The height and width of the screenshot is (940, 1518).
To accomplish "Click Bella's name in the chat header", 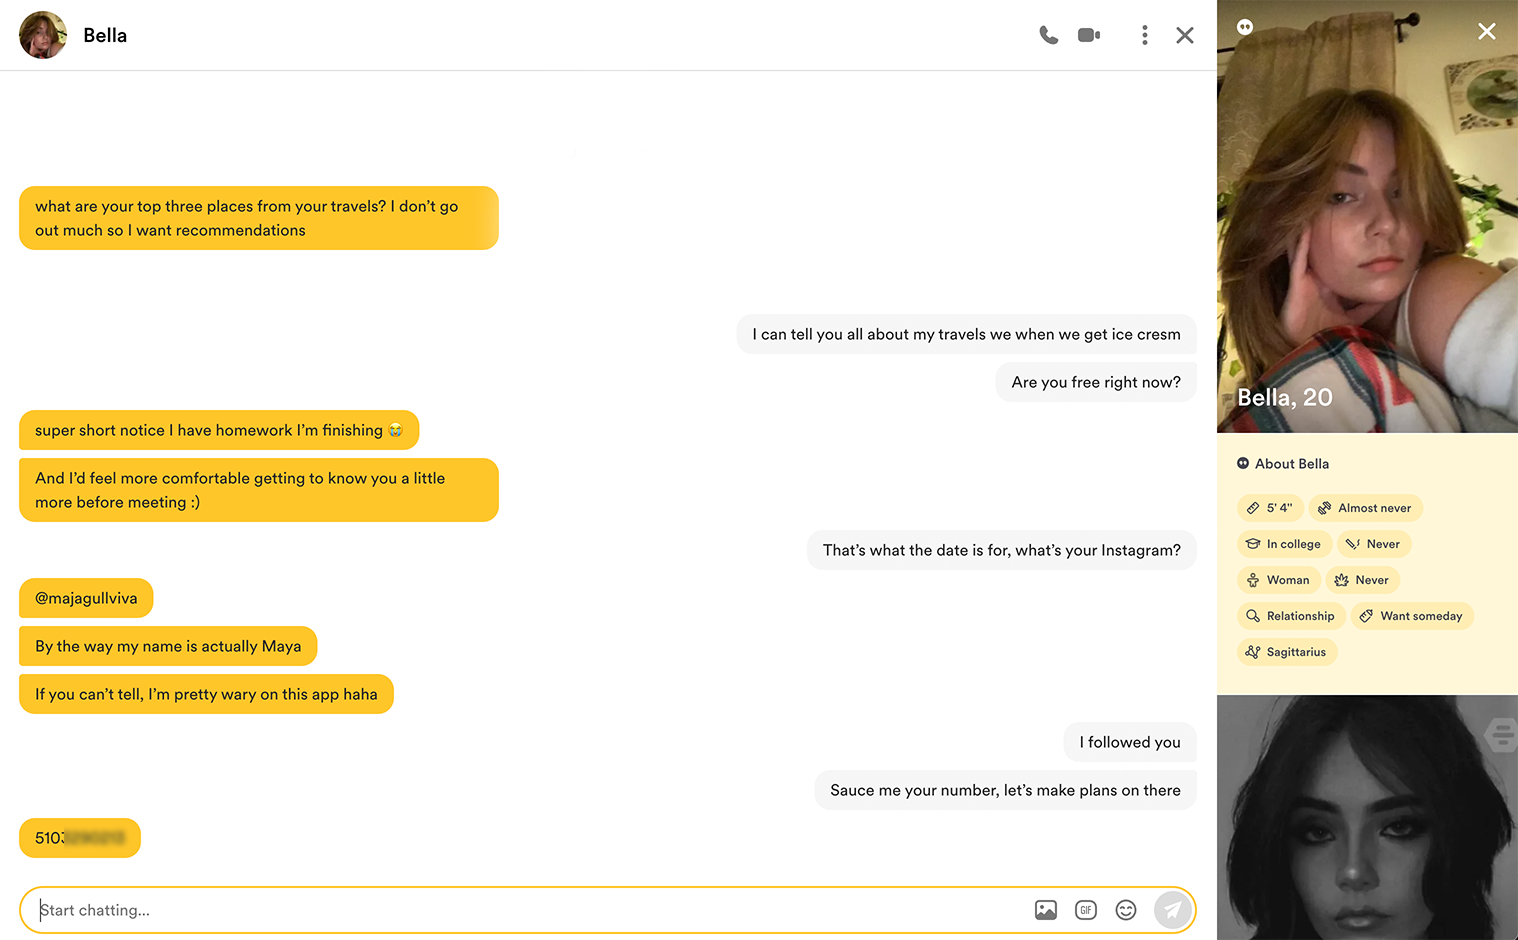I will [x=105, y=35].
